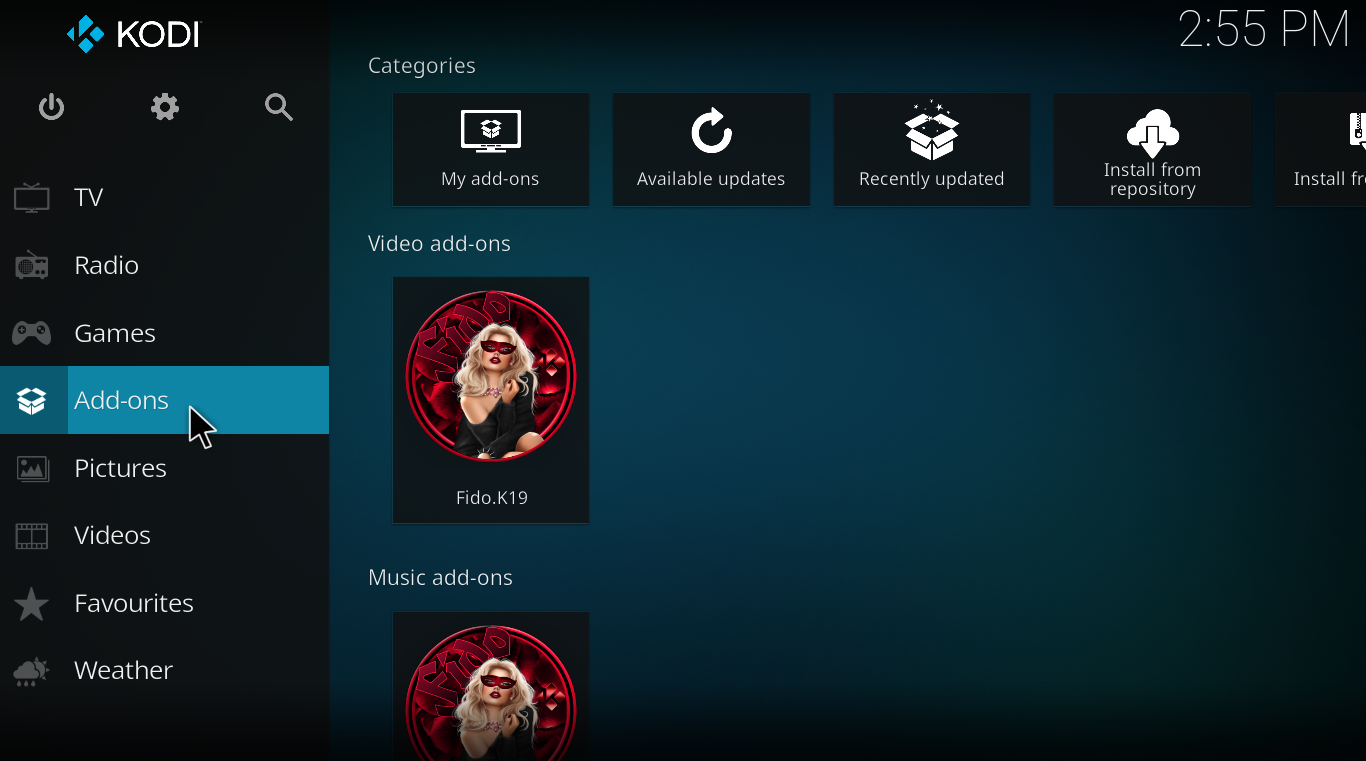Click the Categories heading
Viewport: 1366px width, 761px height.
422,66
